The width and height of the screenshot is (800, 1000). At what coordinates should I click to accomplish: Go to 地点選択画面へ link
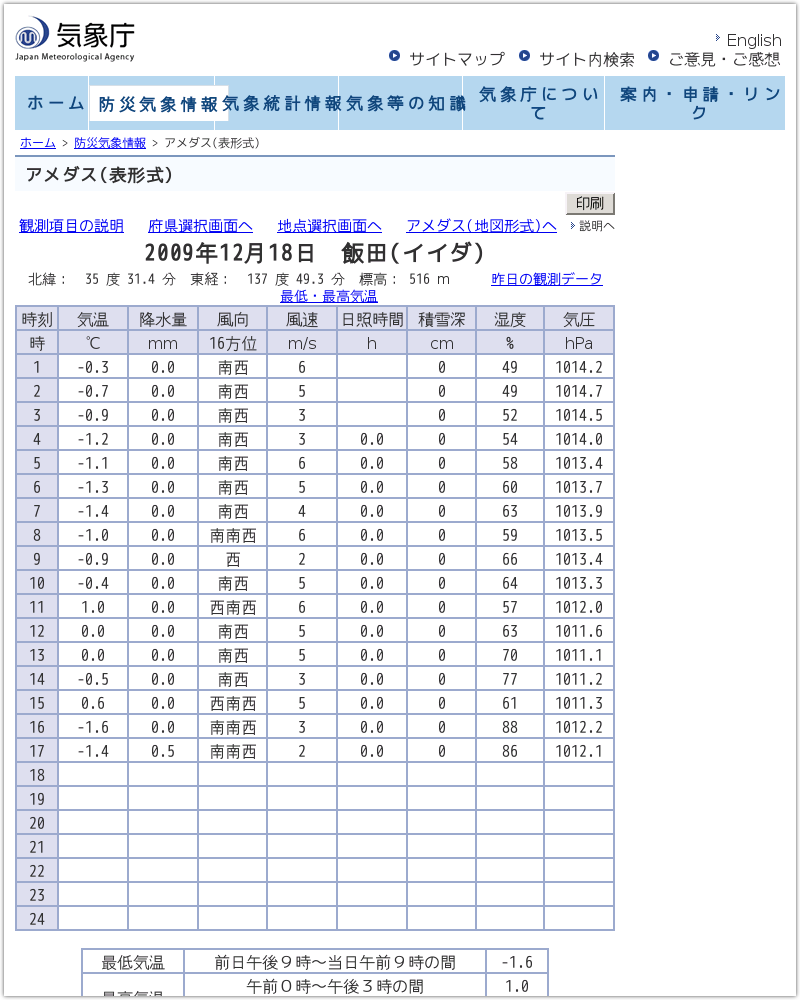(329, 225)
